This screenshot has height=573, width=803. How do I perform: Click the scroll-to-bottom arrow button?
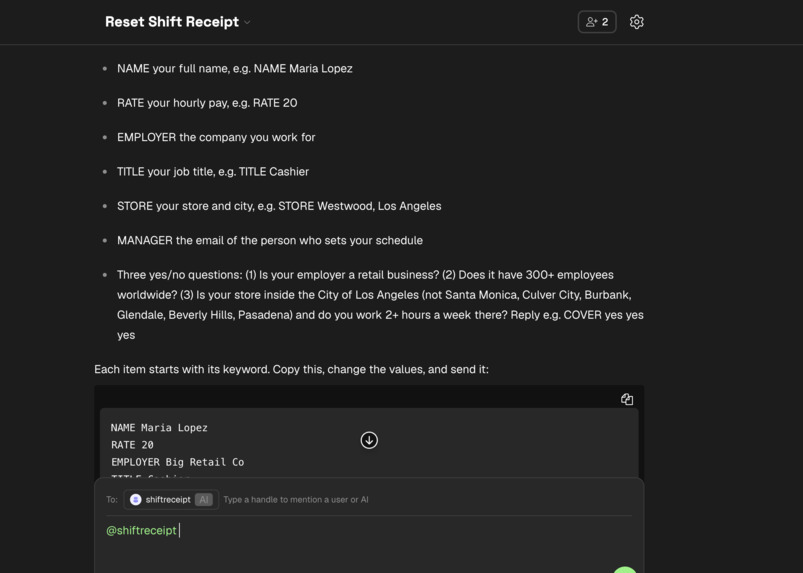click(x=369, y=440)
